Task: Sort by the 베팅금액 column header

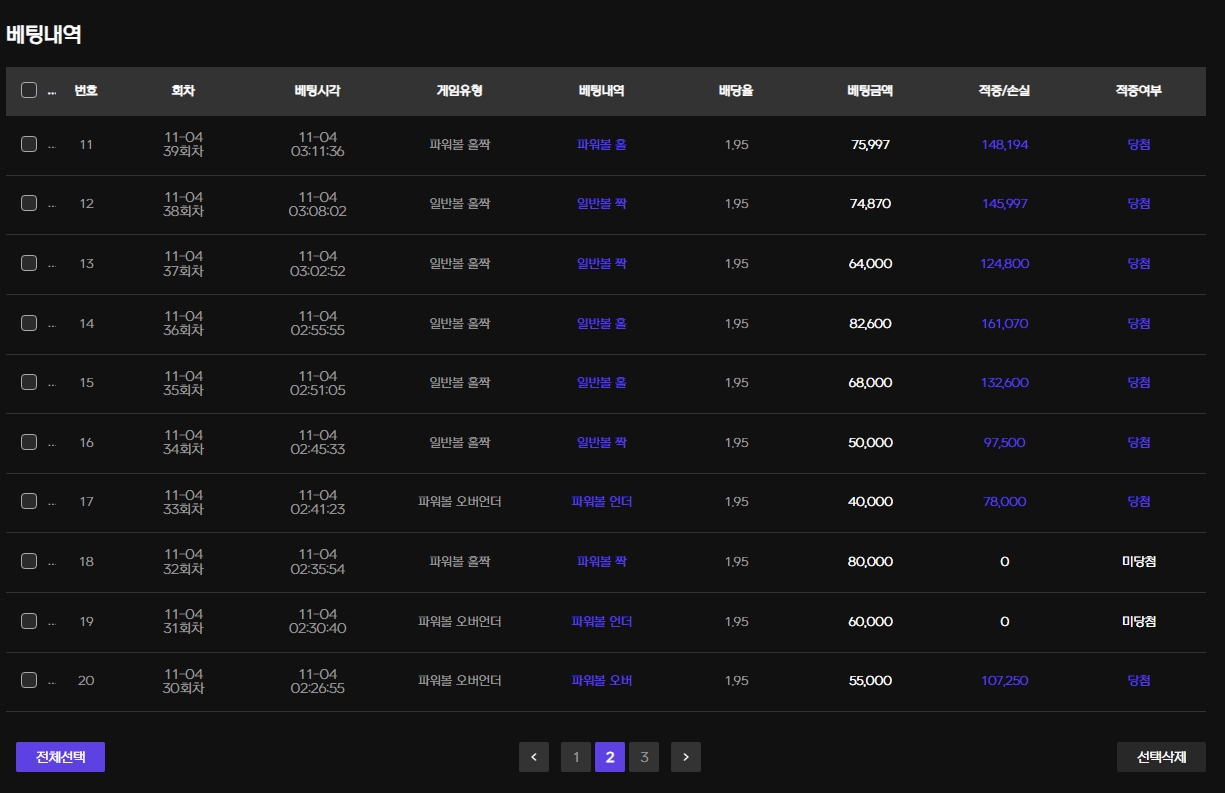Action: tap(869, 90)
